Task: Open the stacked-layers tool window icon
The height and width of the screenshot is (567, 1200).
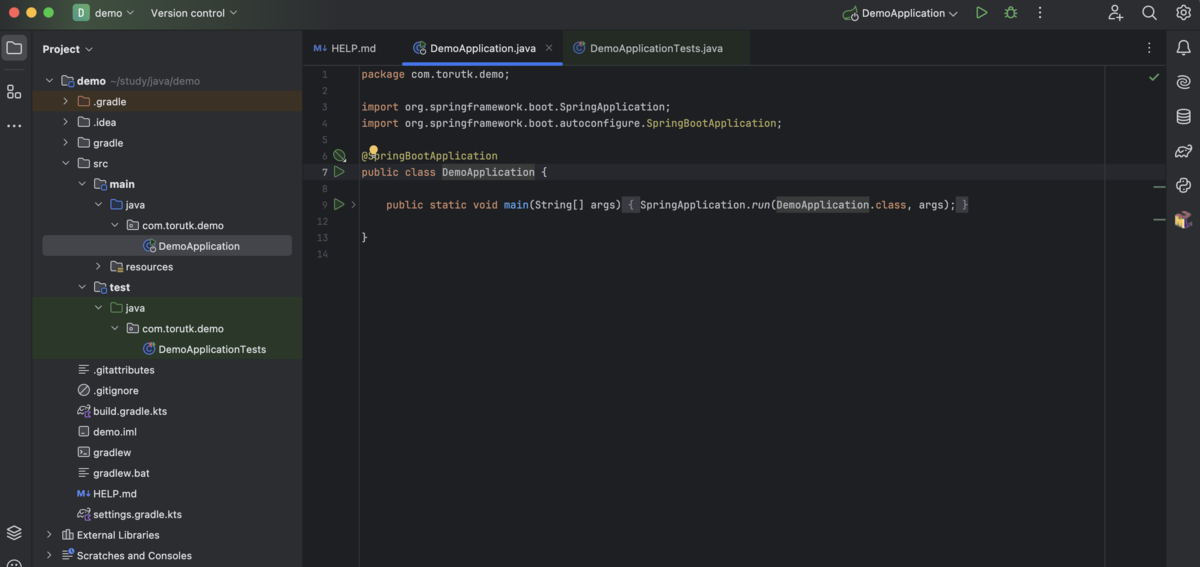Action: [x=14, y=533]
